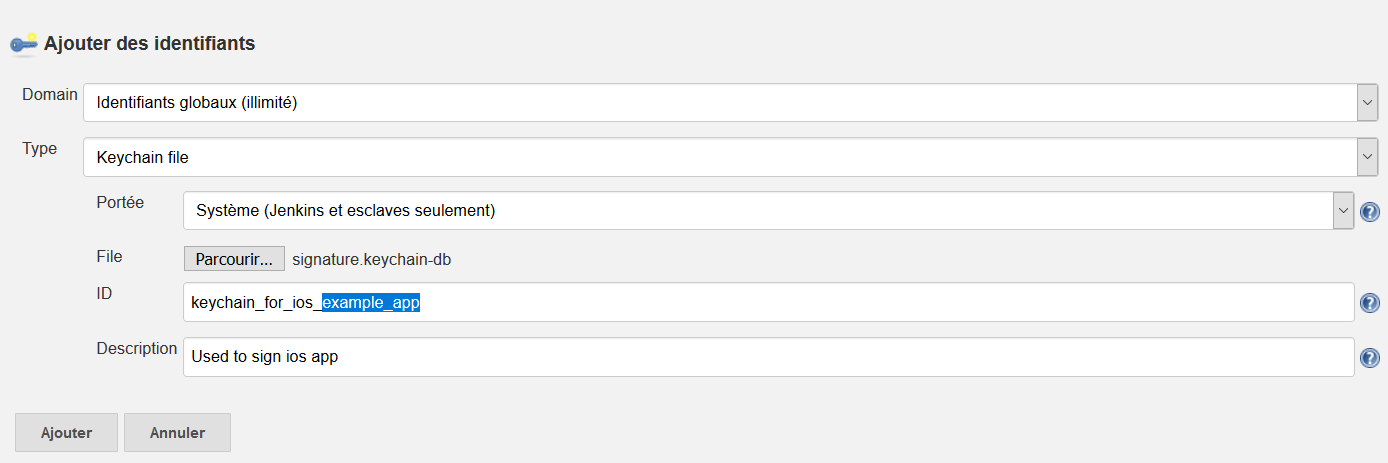Open help for the Portée field
Screen dimensions: 1388x463
[x=1370, y=212]
